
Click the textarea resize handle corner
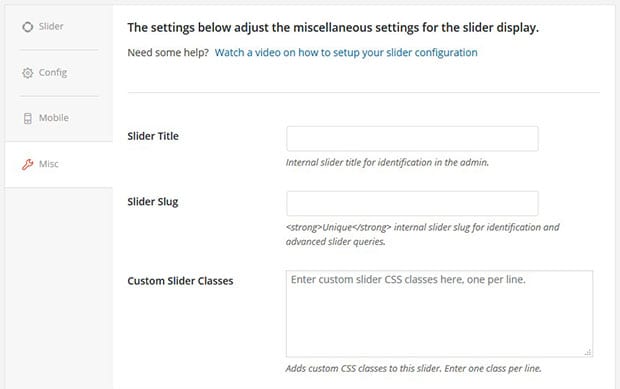tap(588, 352)
